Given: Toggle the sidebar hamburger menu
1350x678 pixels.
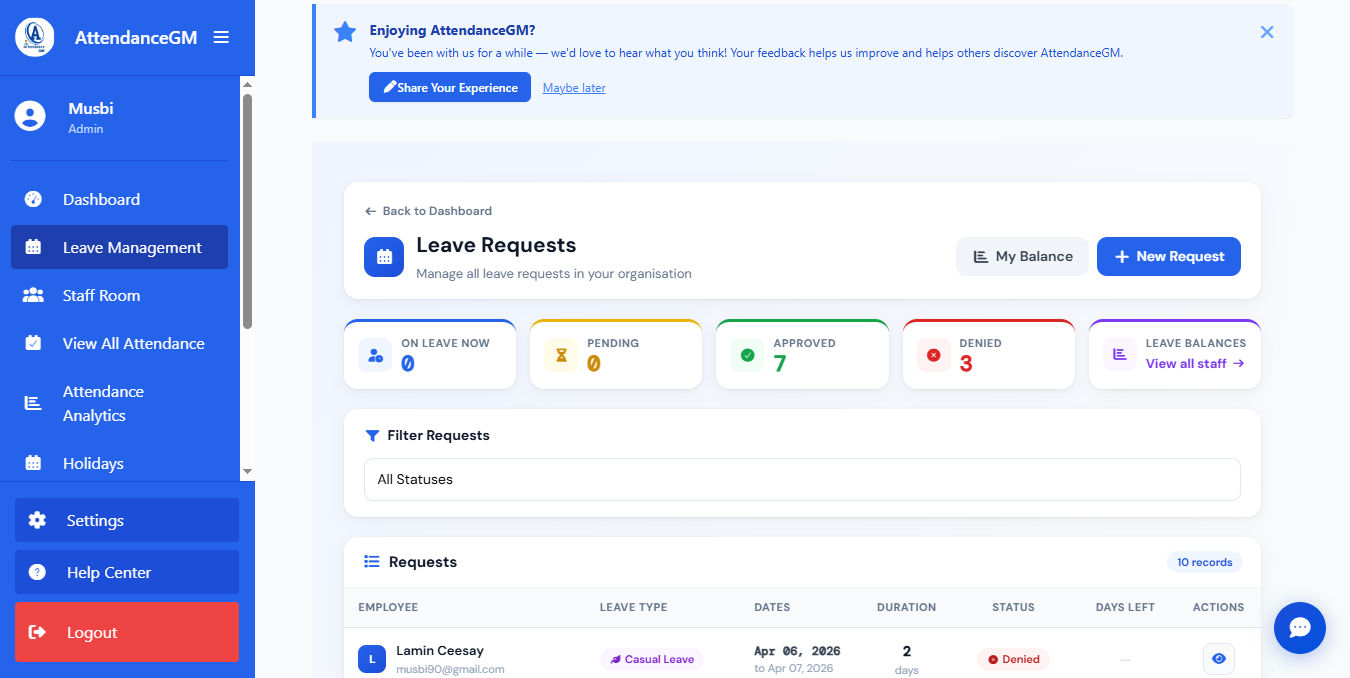Looking at the screenshot, I should 222,37.
